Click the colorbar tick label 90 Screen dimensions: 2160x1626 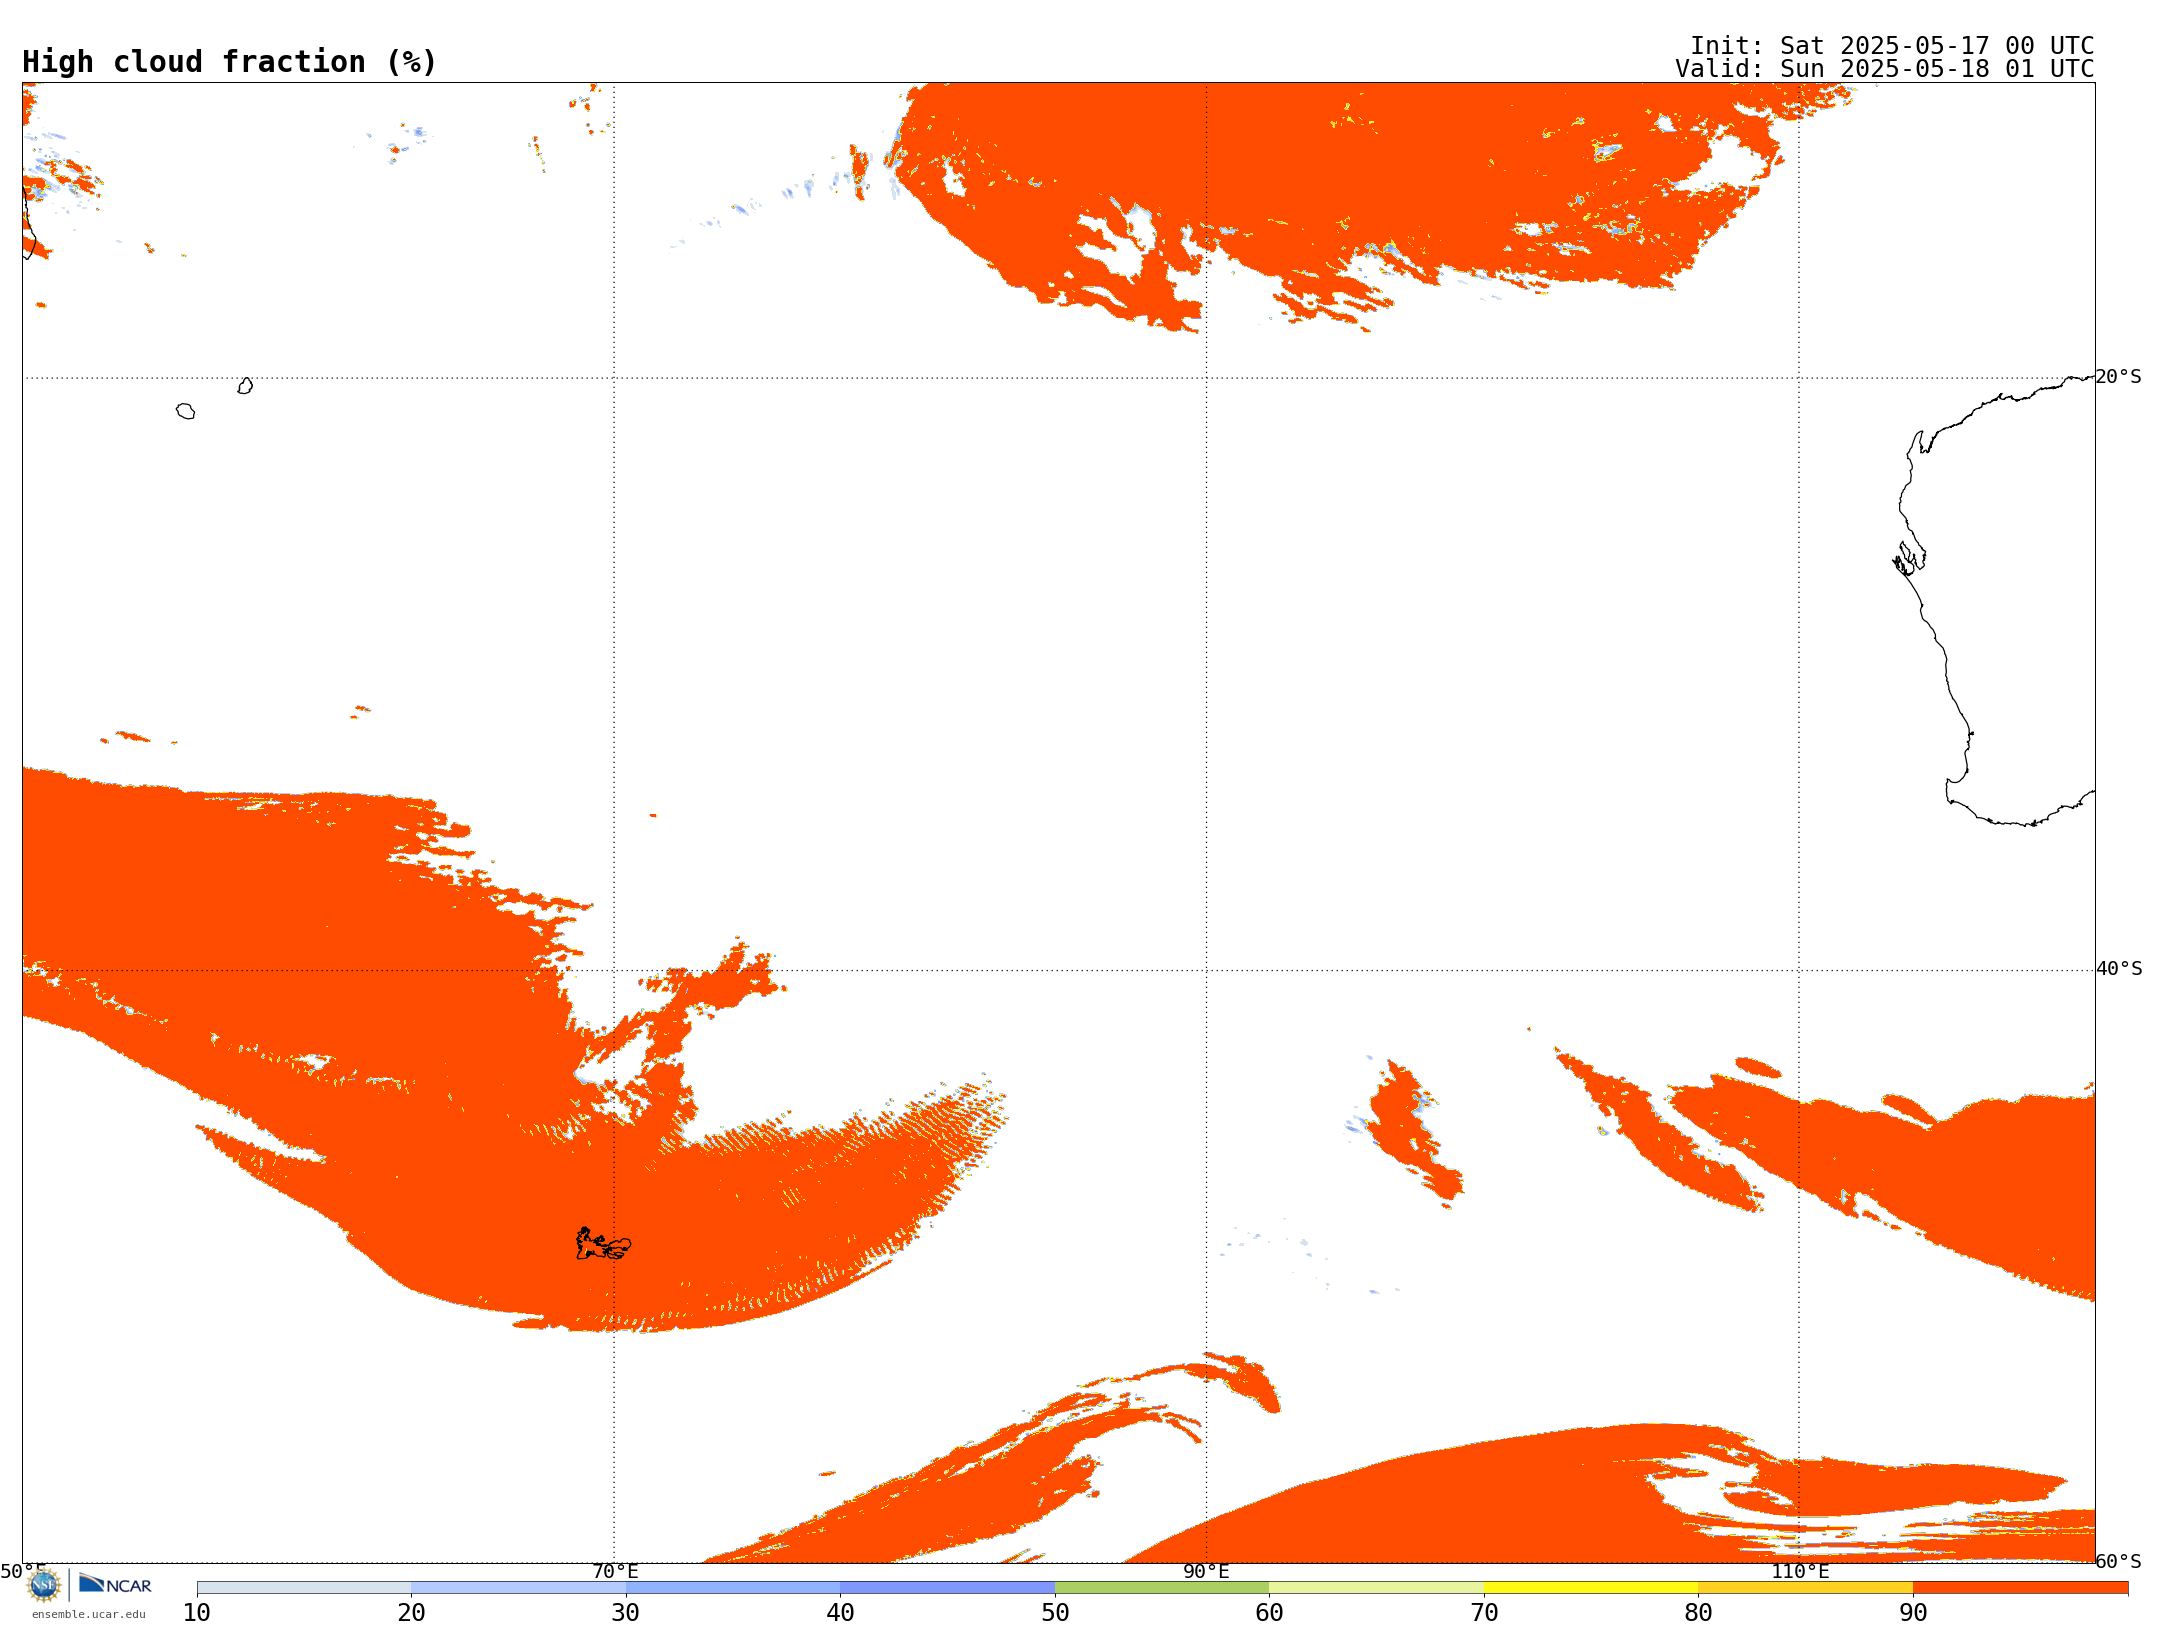point(1913,1613)
